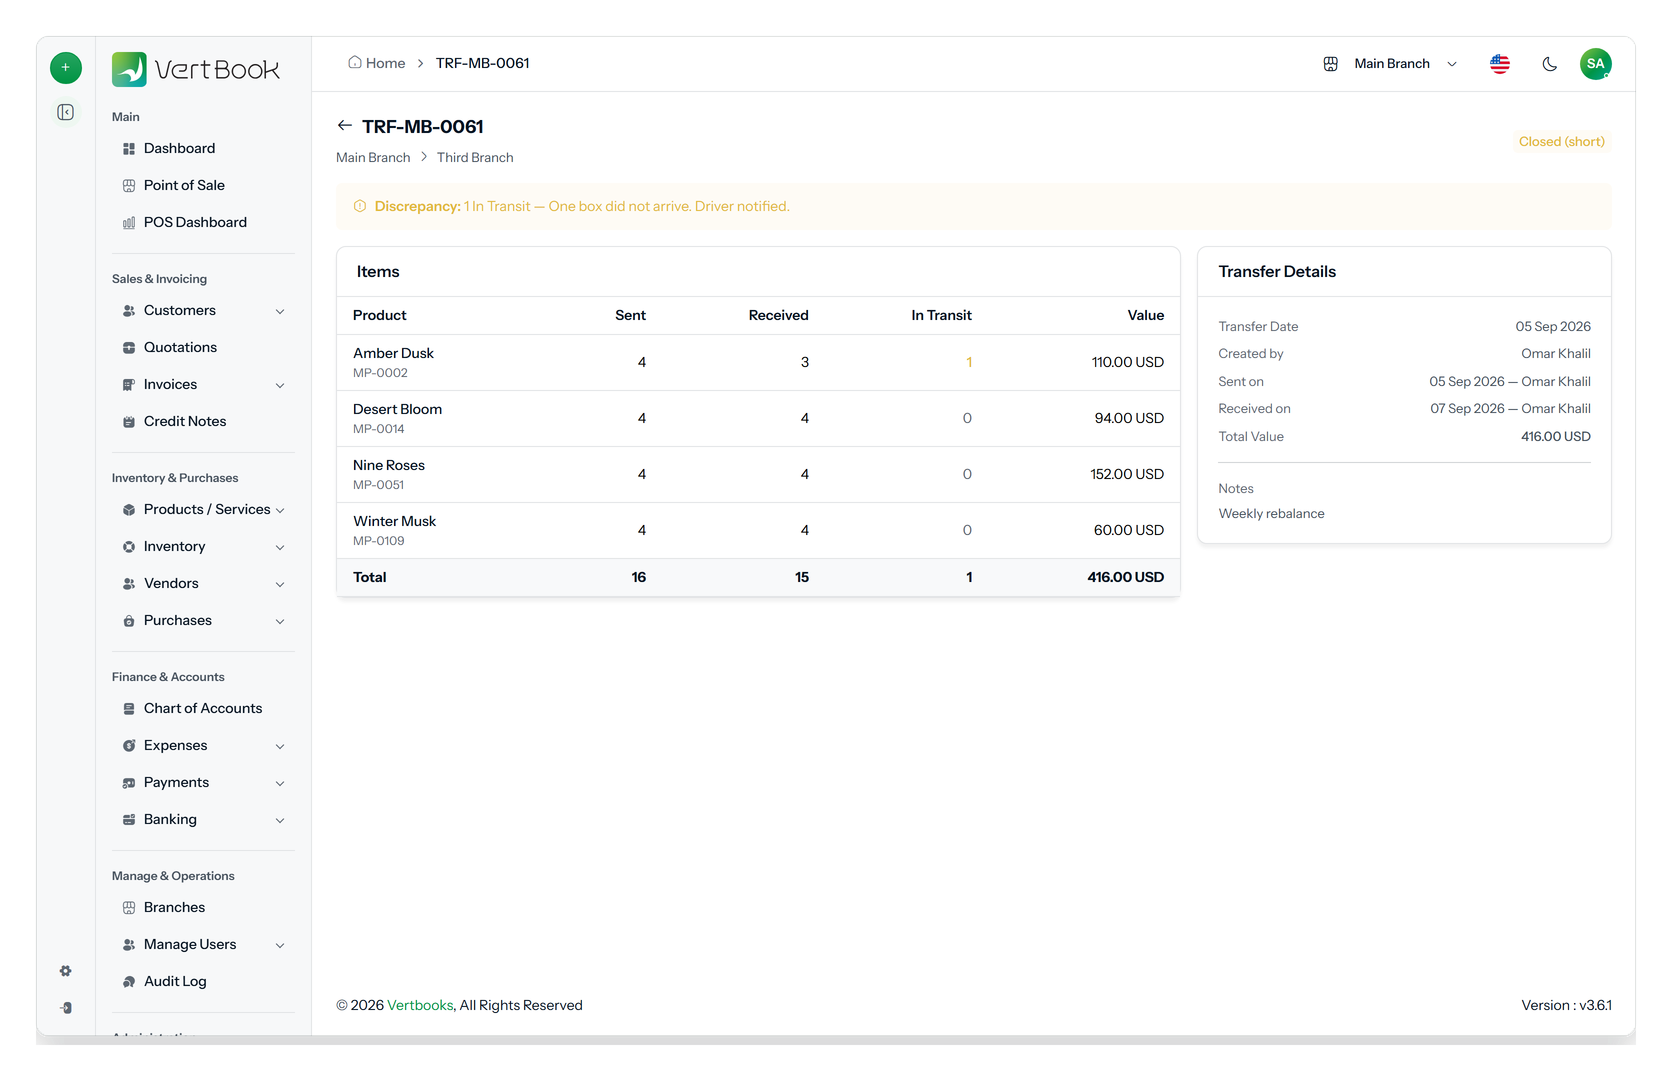Click the Customers people icon
The width and height of the screenshot is (1672, 1072).
(x=129, y=311)
